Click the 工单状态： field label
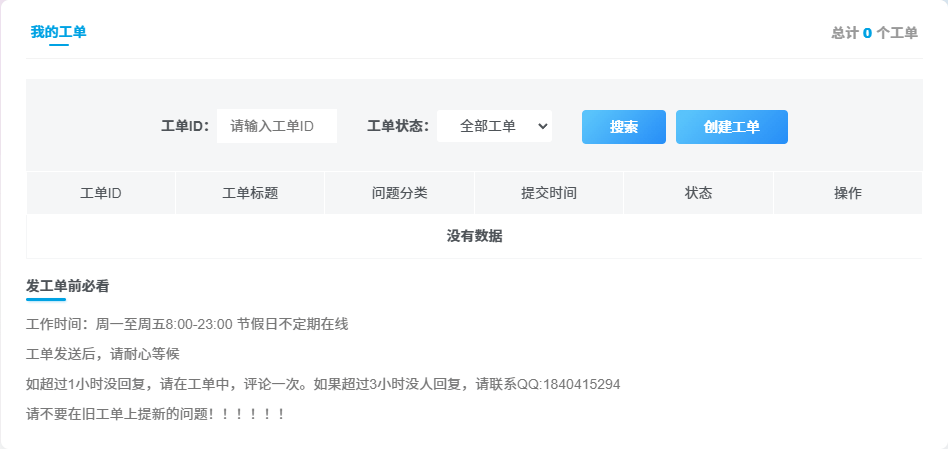This screenshot has width=948, height=449. pyautogui.click(x=398, y=127)
